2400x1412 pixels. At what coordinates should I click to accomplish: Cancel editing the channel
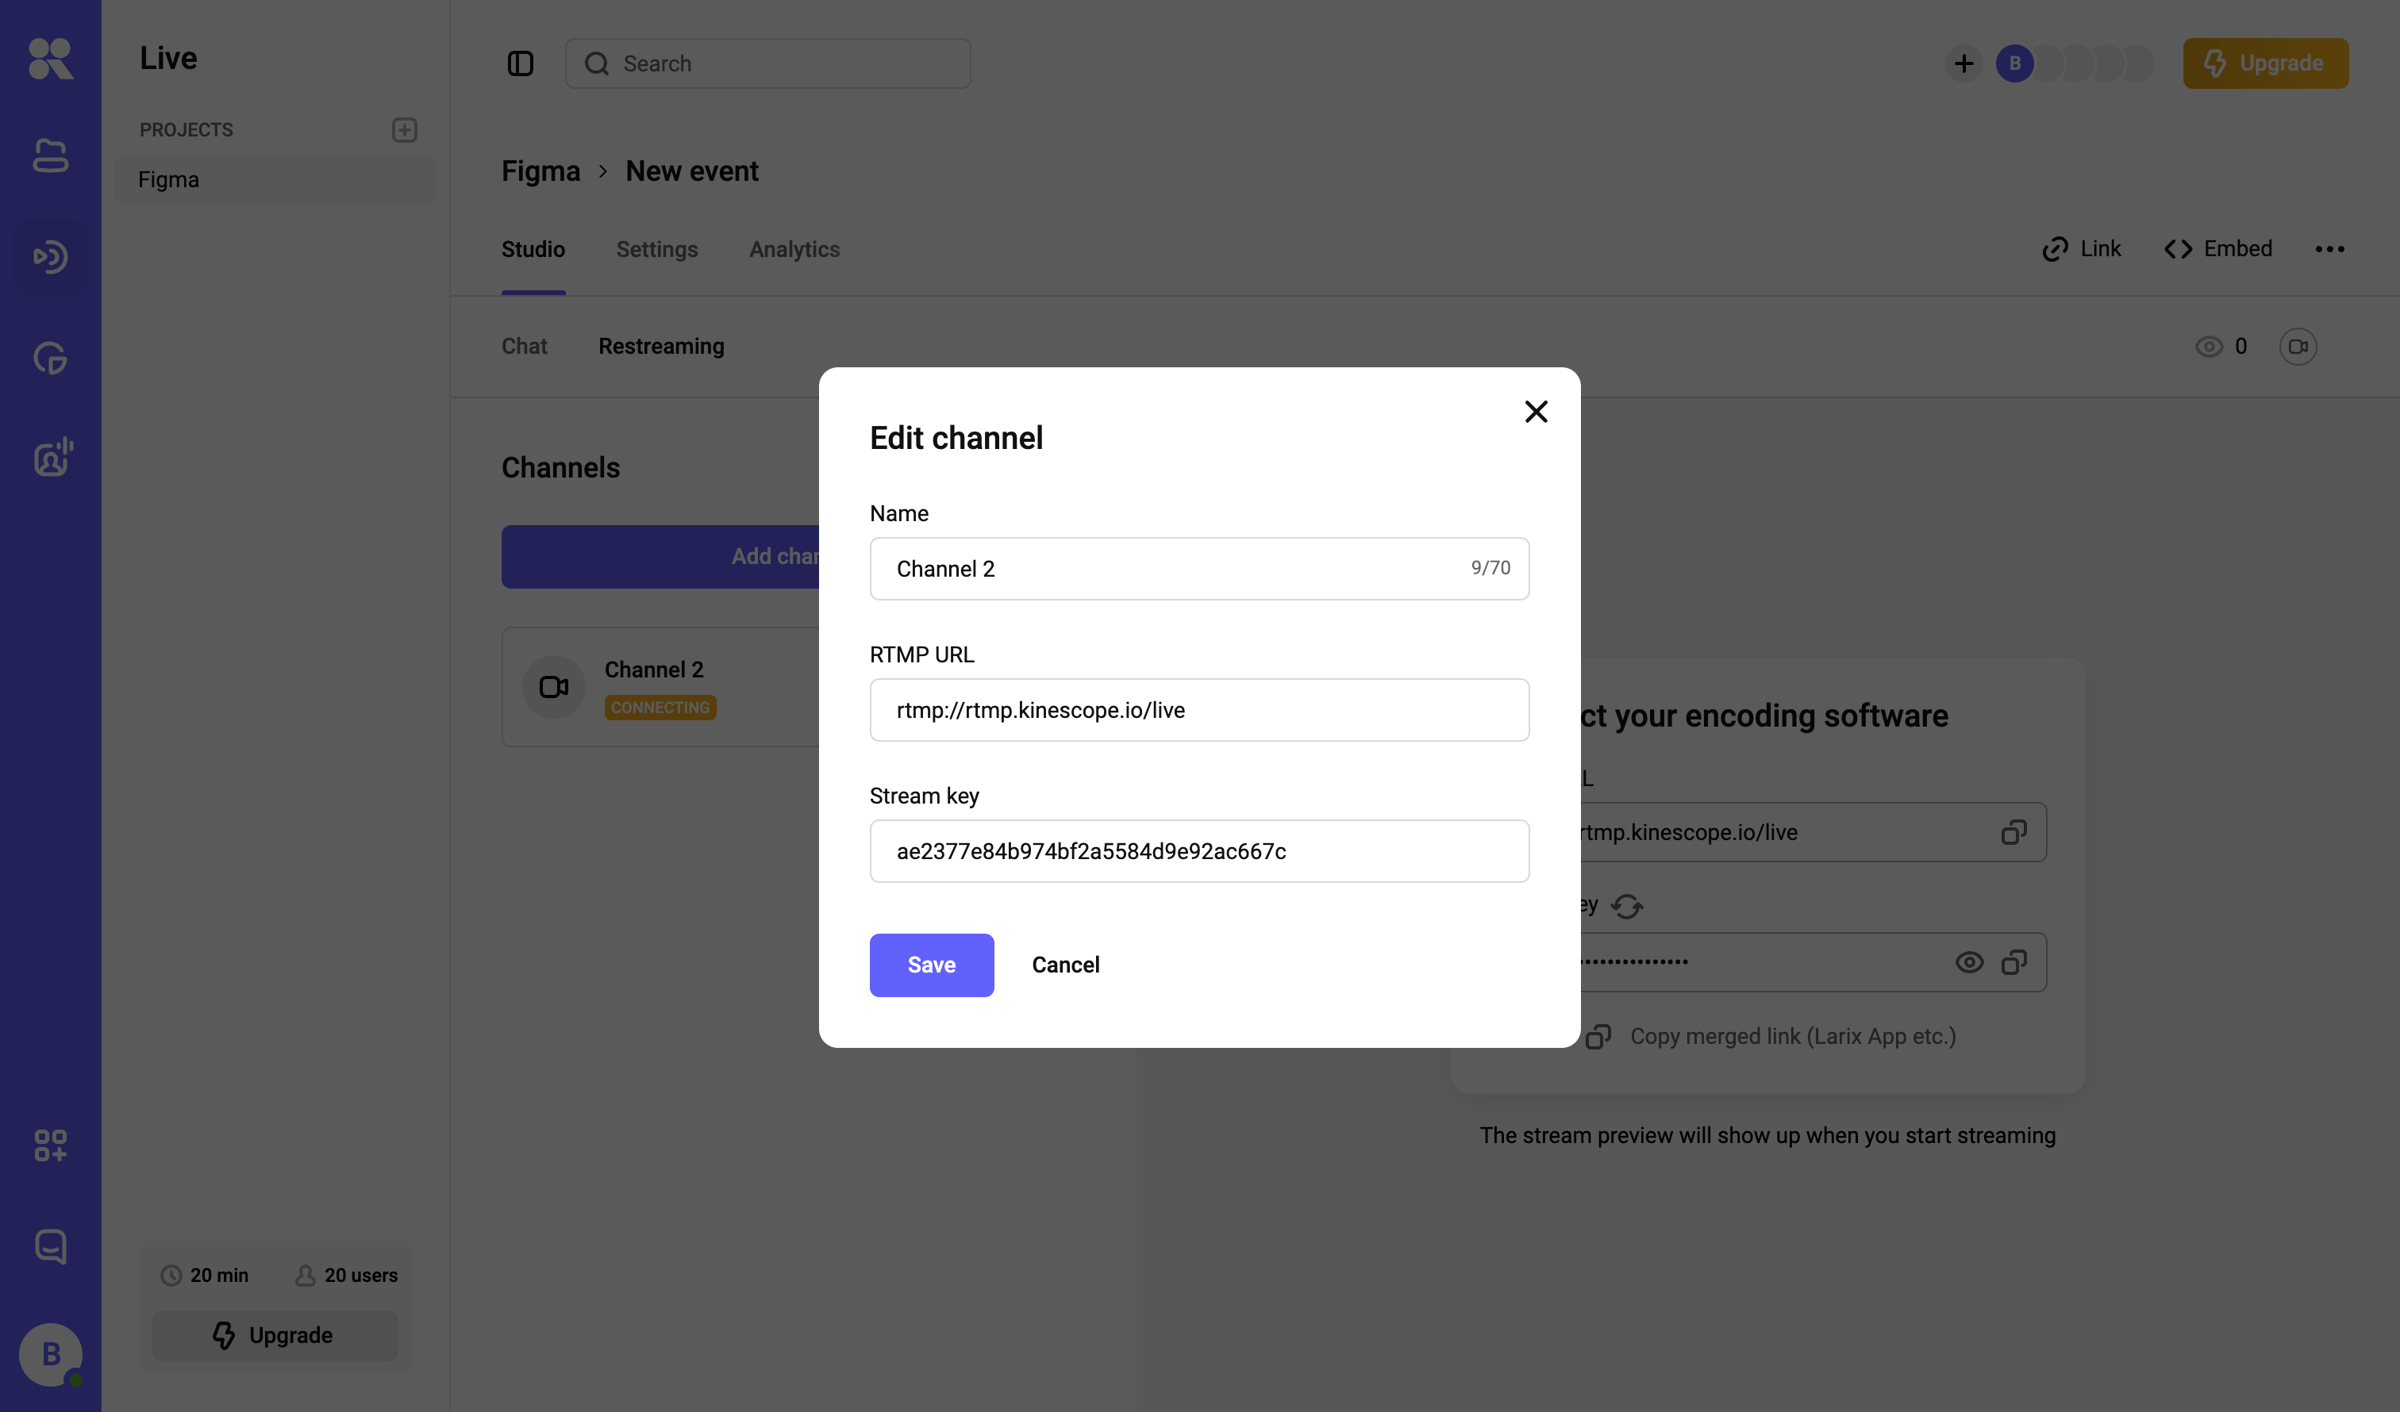(1065, 965)
